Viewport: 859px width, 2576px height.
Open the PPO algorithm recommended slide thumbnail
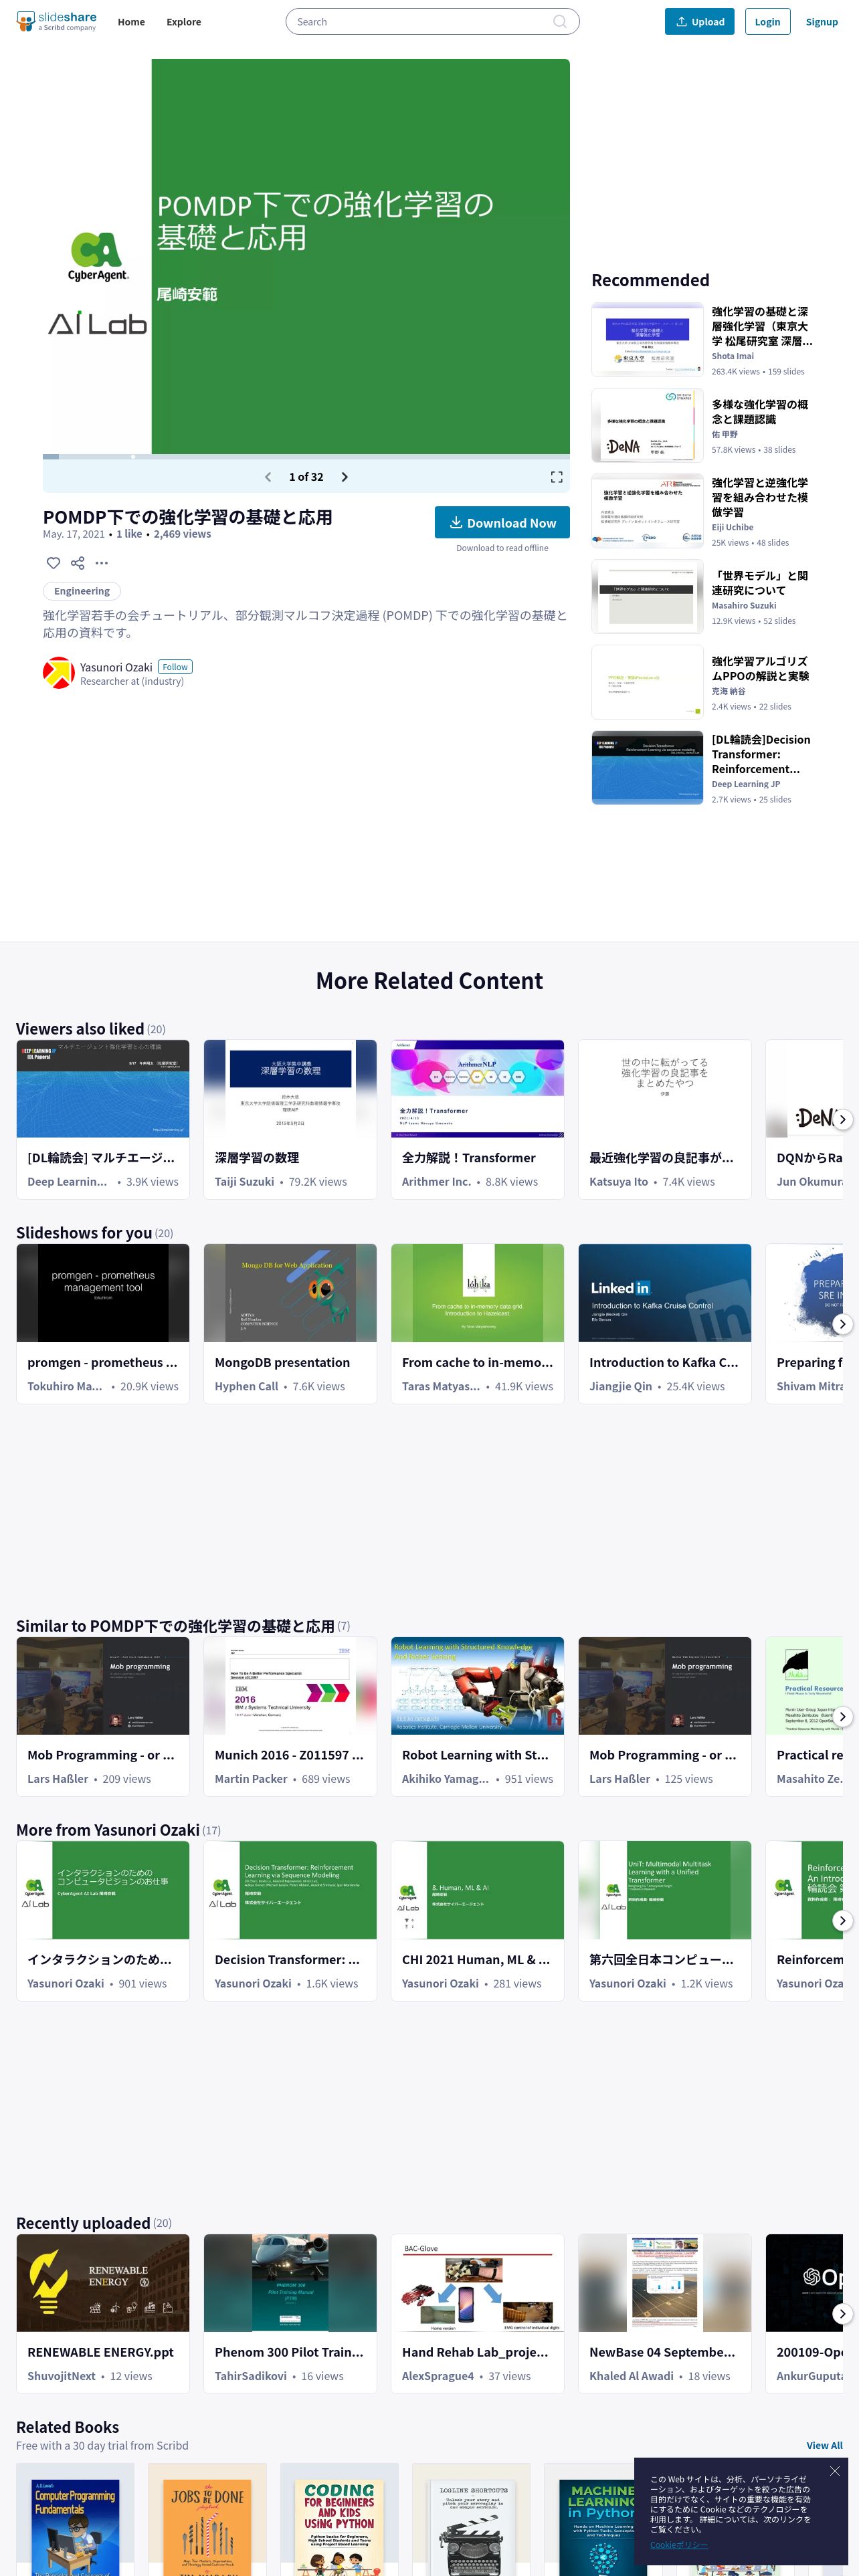(x=647, y=682)
